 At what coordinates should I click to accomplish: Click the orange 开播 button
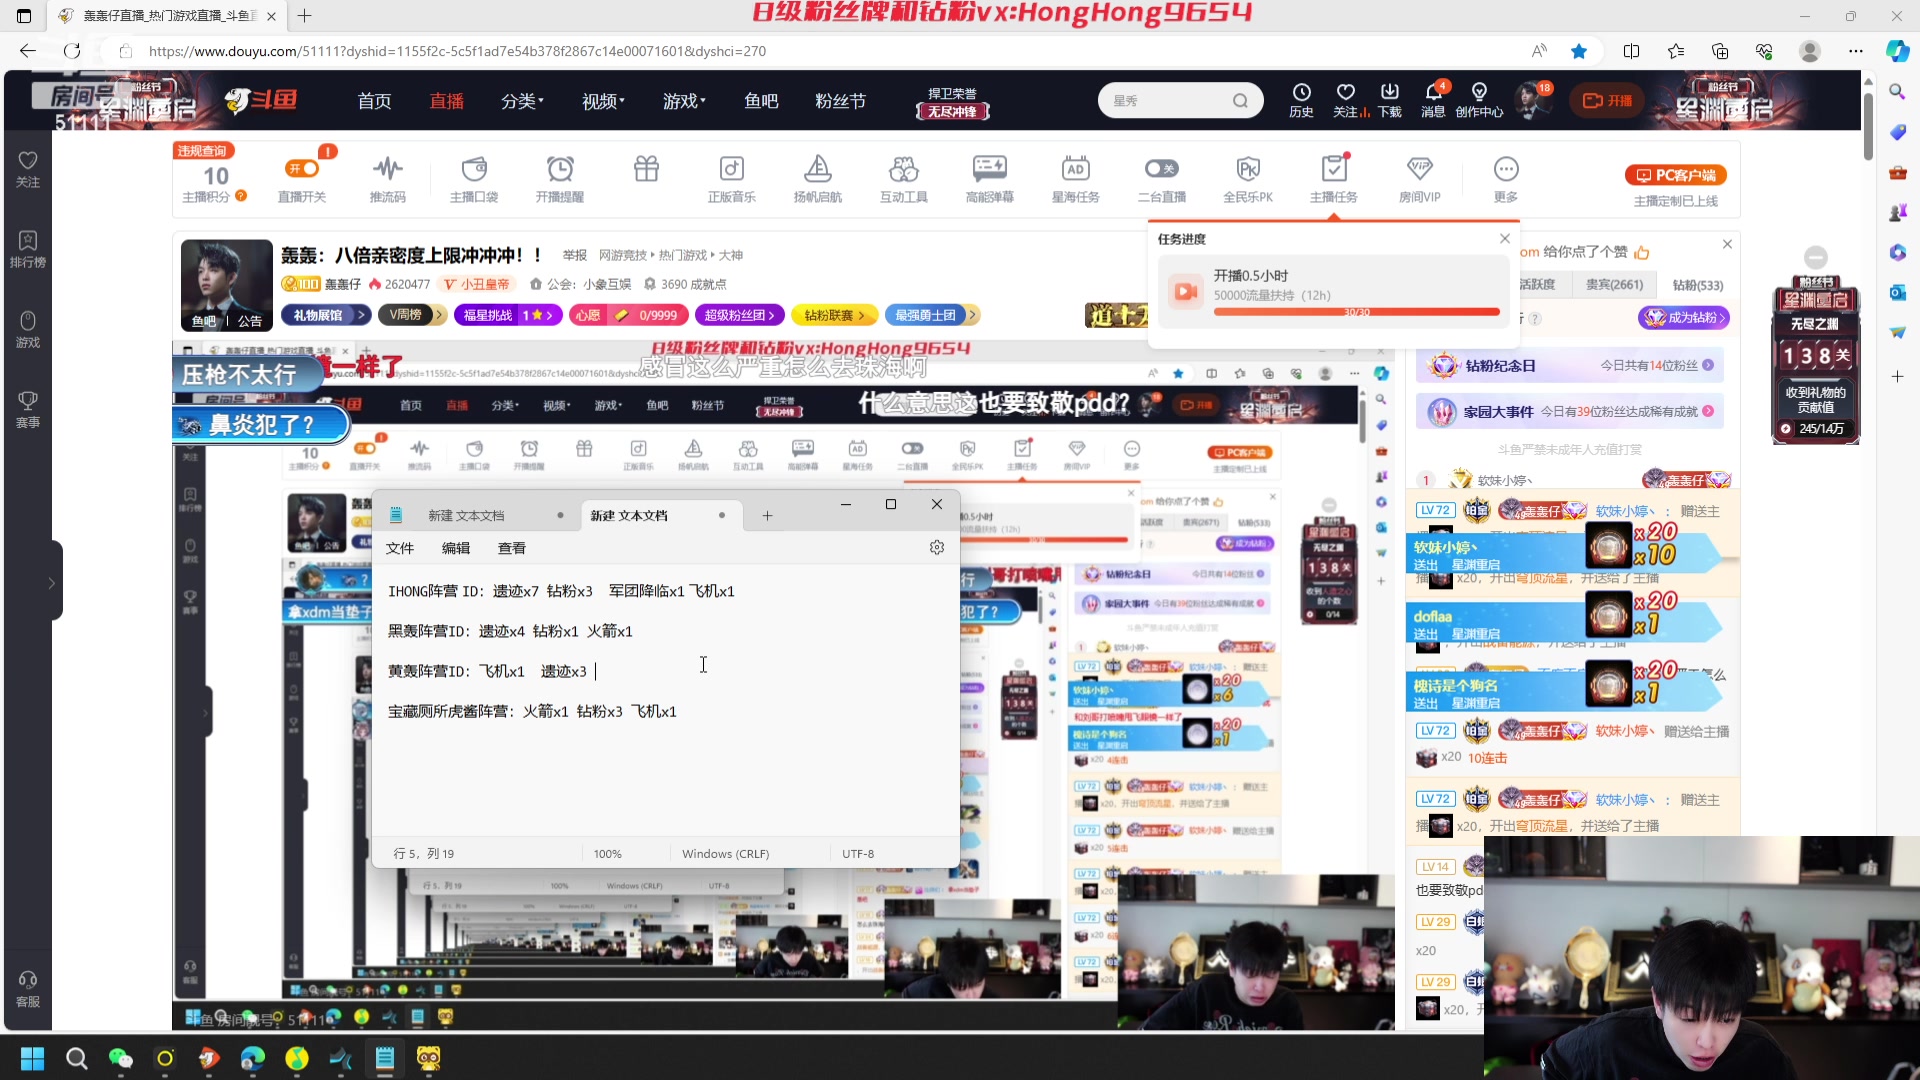(x=1607, y=100)
